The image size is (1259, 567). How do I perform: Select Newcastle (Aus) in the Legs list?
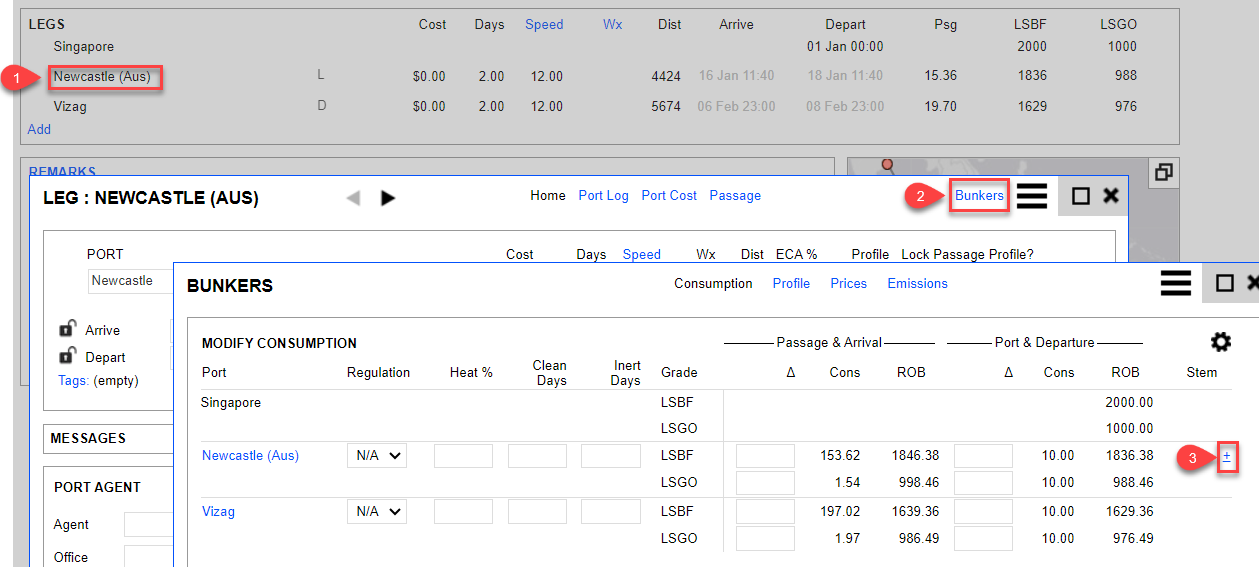102,77
